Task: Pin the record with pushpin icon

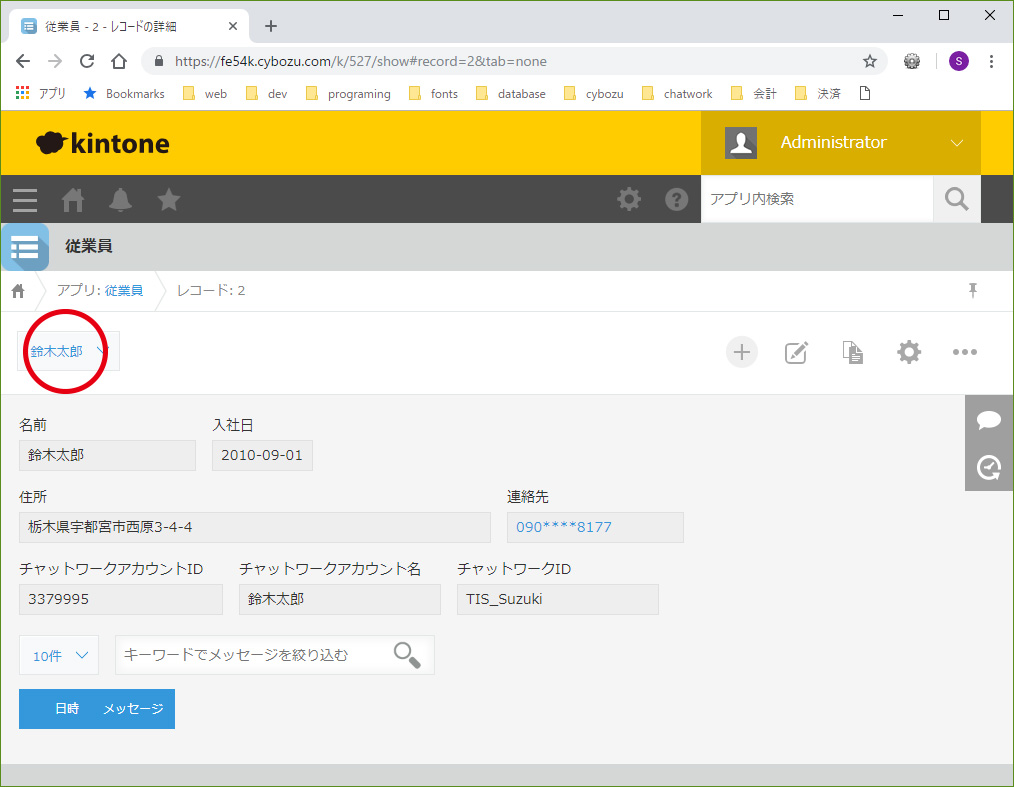Action: click(x=972, y=290)
